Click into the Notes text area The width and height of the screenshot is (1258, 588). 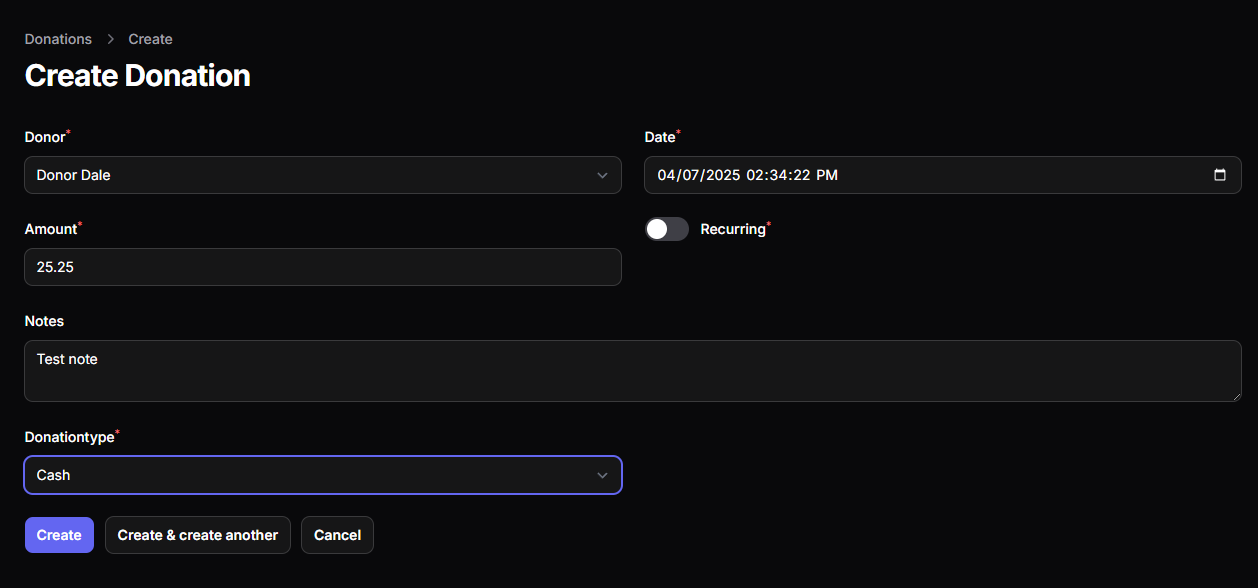coord(632,371)
